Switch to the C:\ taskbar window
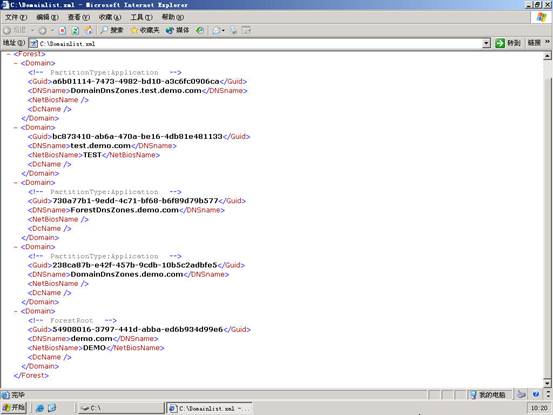Viewport: 553px width, 415px height. coord(121,408)
